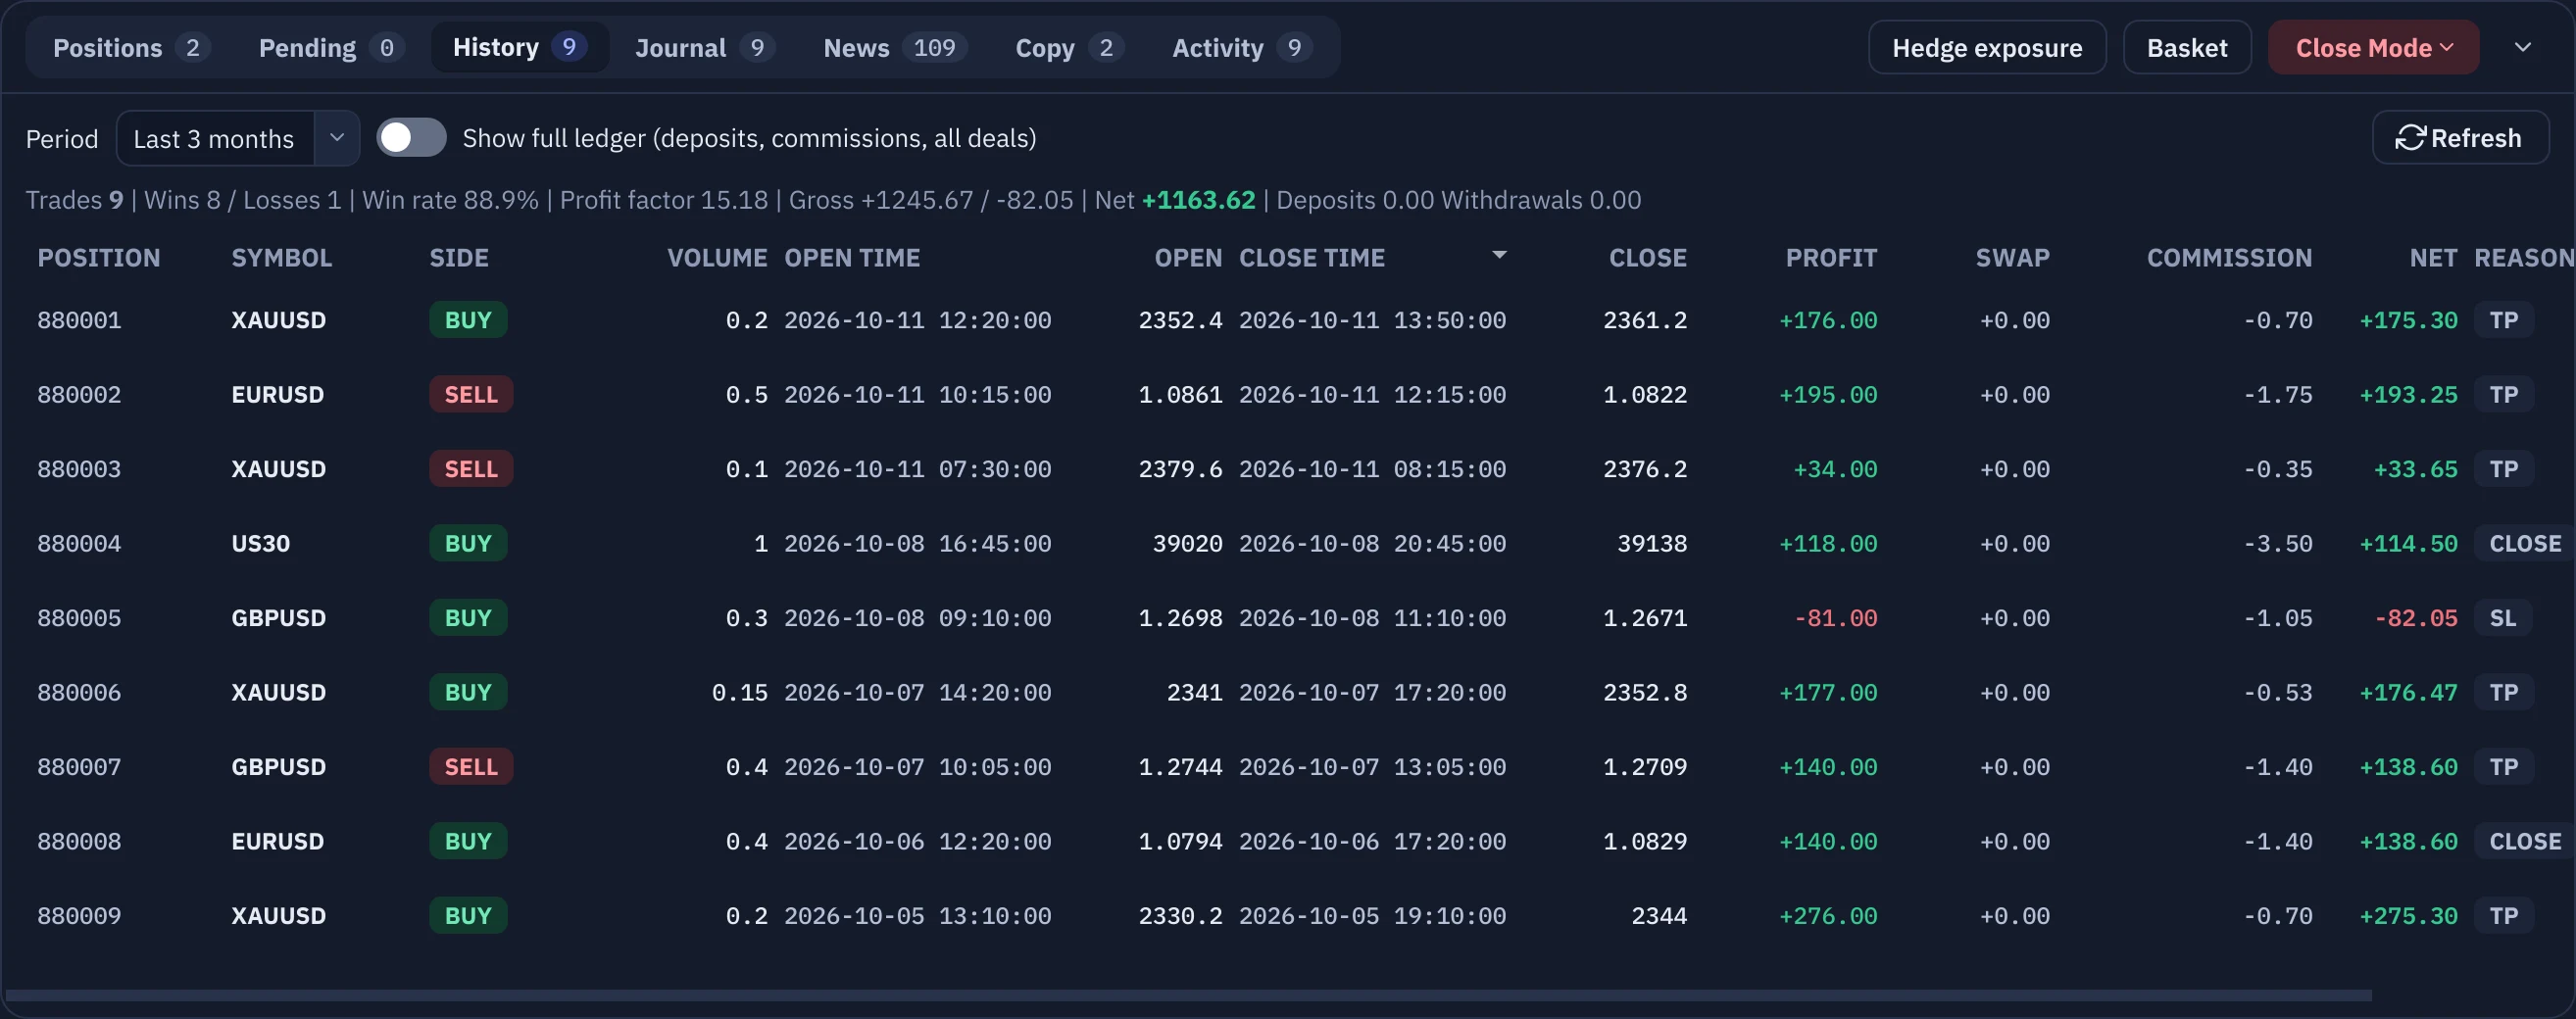Open the Period Last 3 months dropdown
Screen dimensions: 2576x1019
click(x=238, y=138)
